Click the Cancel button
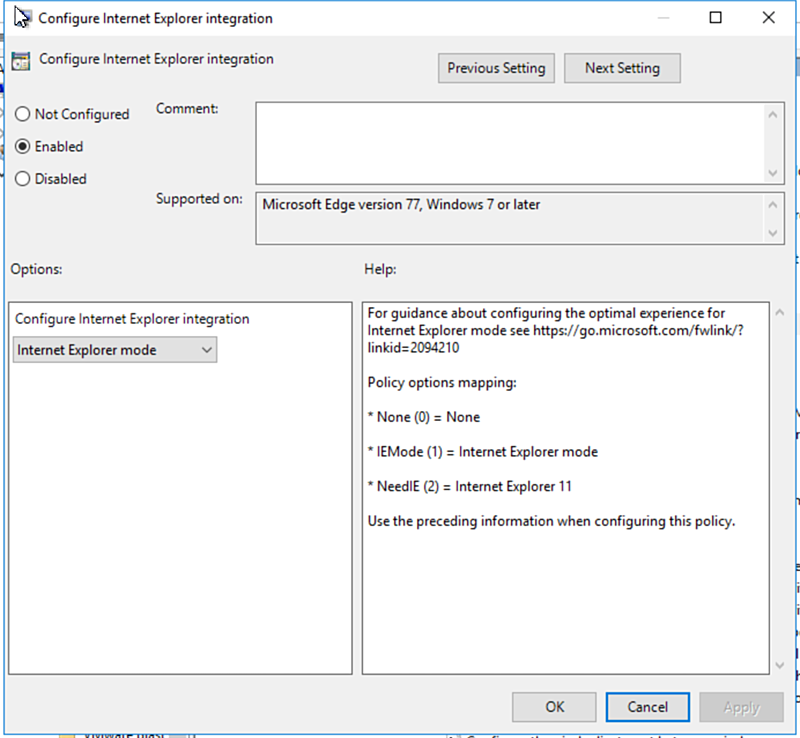 (648, 707)
